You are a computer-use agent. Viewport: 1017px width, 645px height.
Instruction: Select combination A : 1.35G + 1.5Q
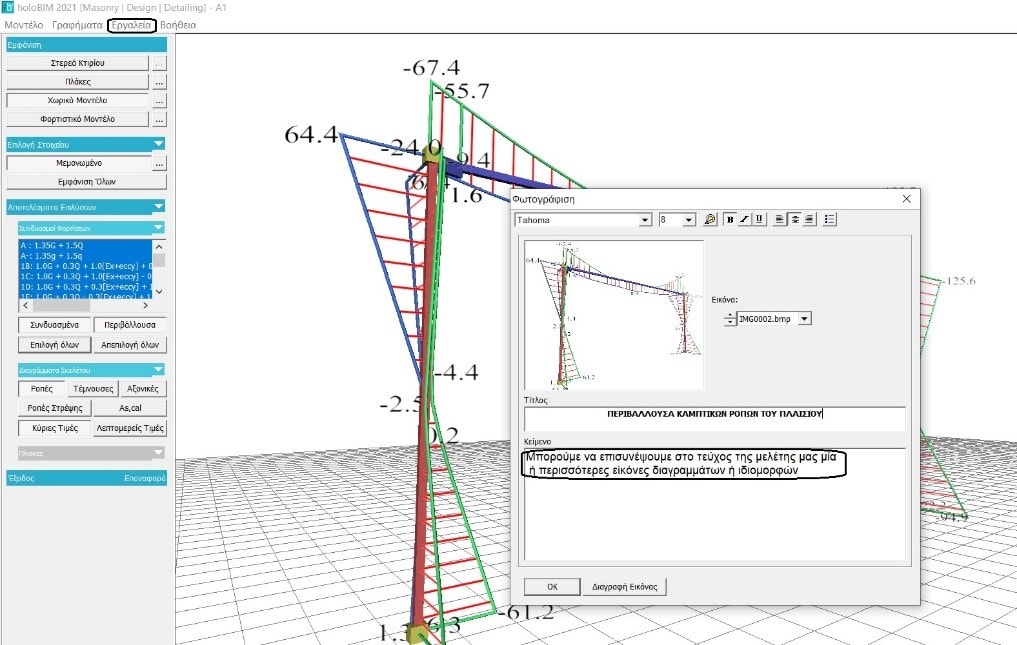pyautogui.click(x=85, y=245)
